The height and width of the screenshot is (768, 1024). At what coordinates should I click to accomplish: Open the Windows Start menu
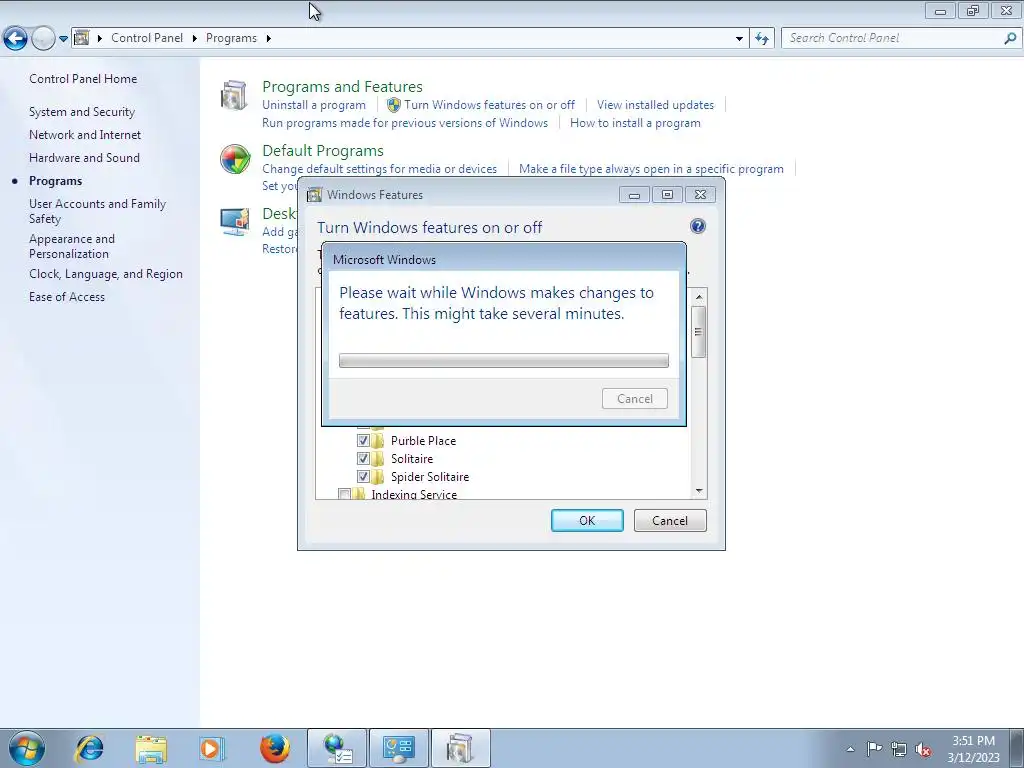pos(27,748)
